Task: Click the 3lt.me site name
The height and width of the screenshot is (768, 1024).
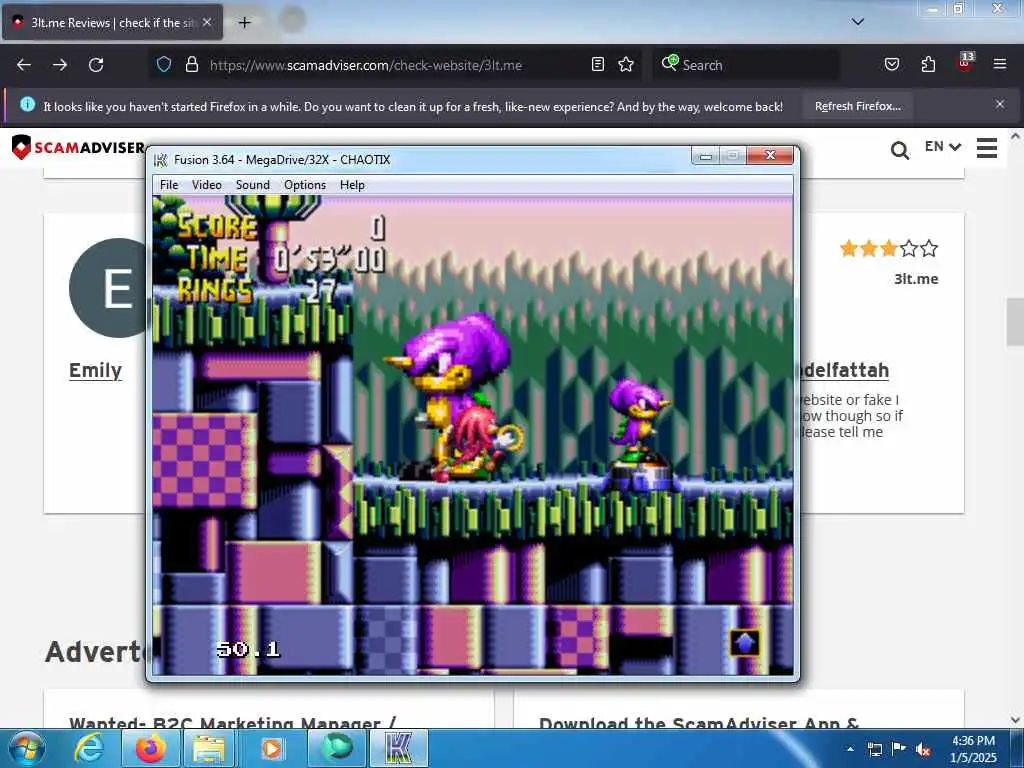Action: pos(916,279)
